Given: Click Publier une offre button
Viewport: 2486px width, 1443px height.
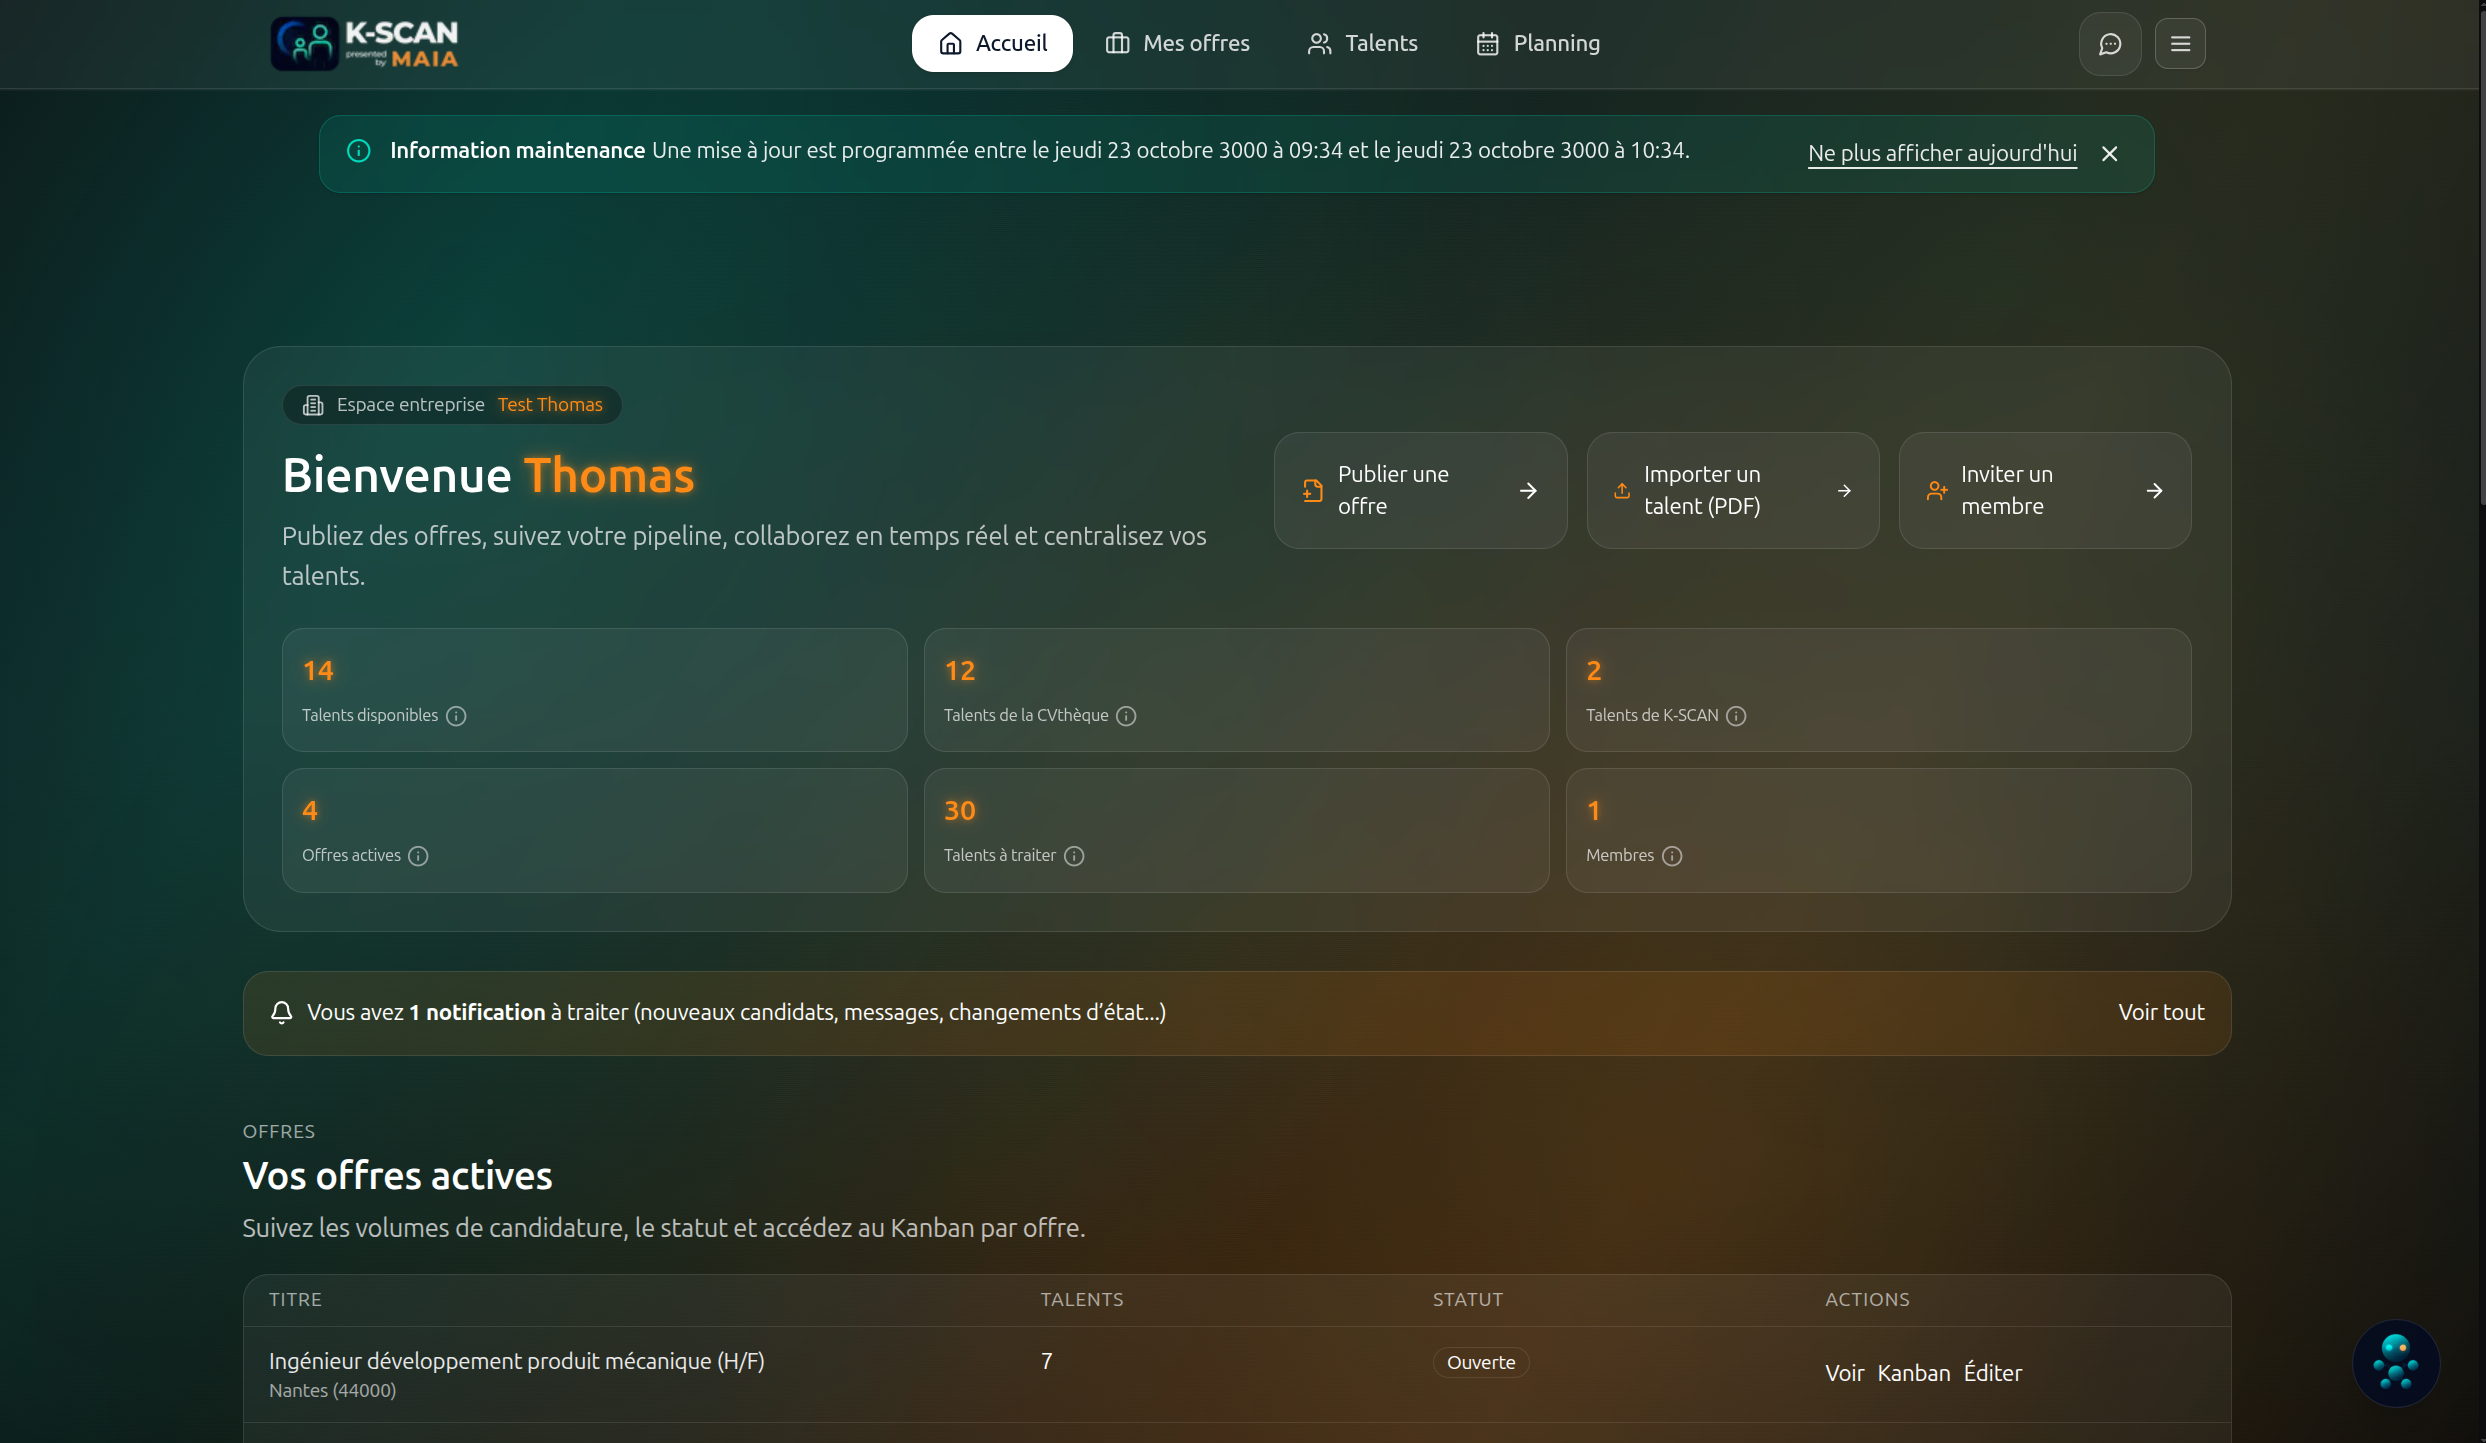Looking at the screenshot, I should point(1420,490).
